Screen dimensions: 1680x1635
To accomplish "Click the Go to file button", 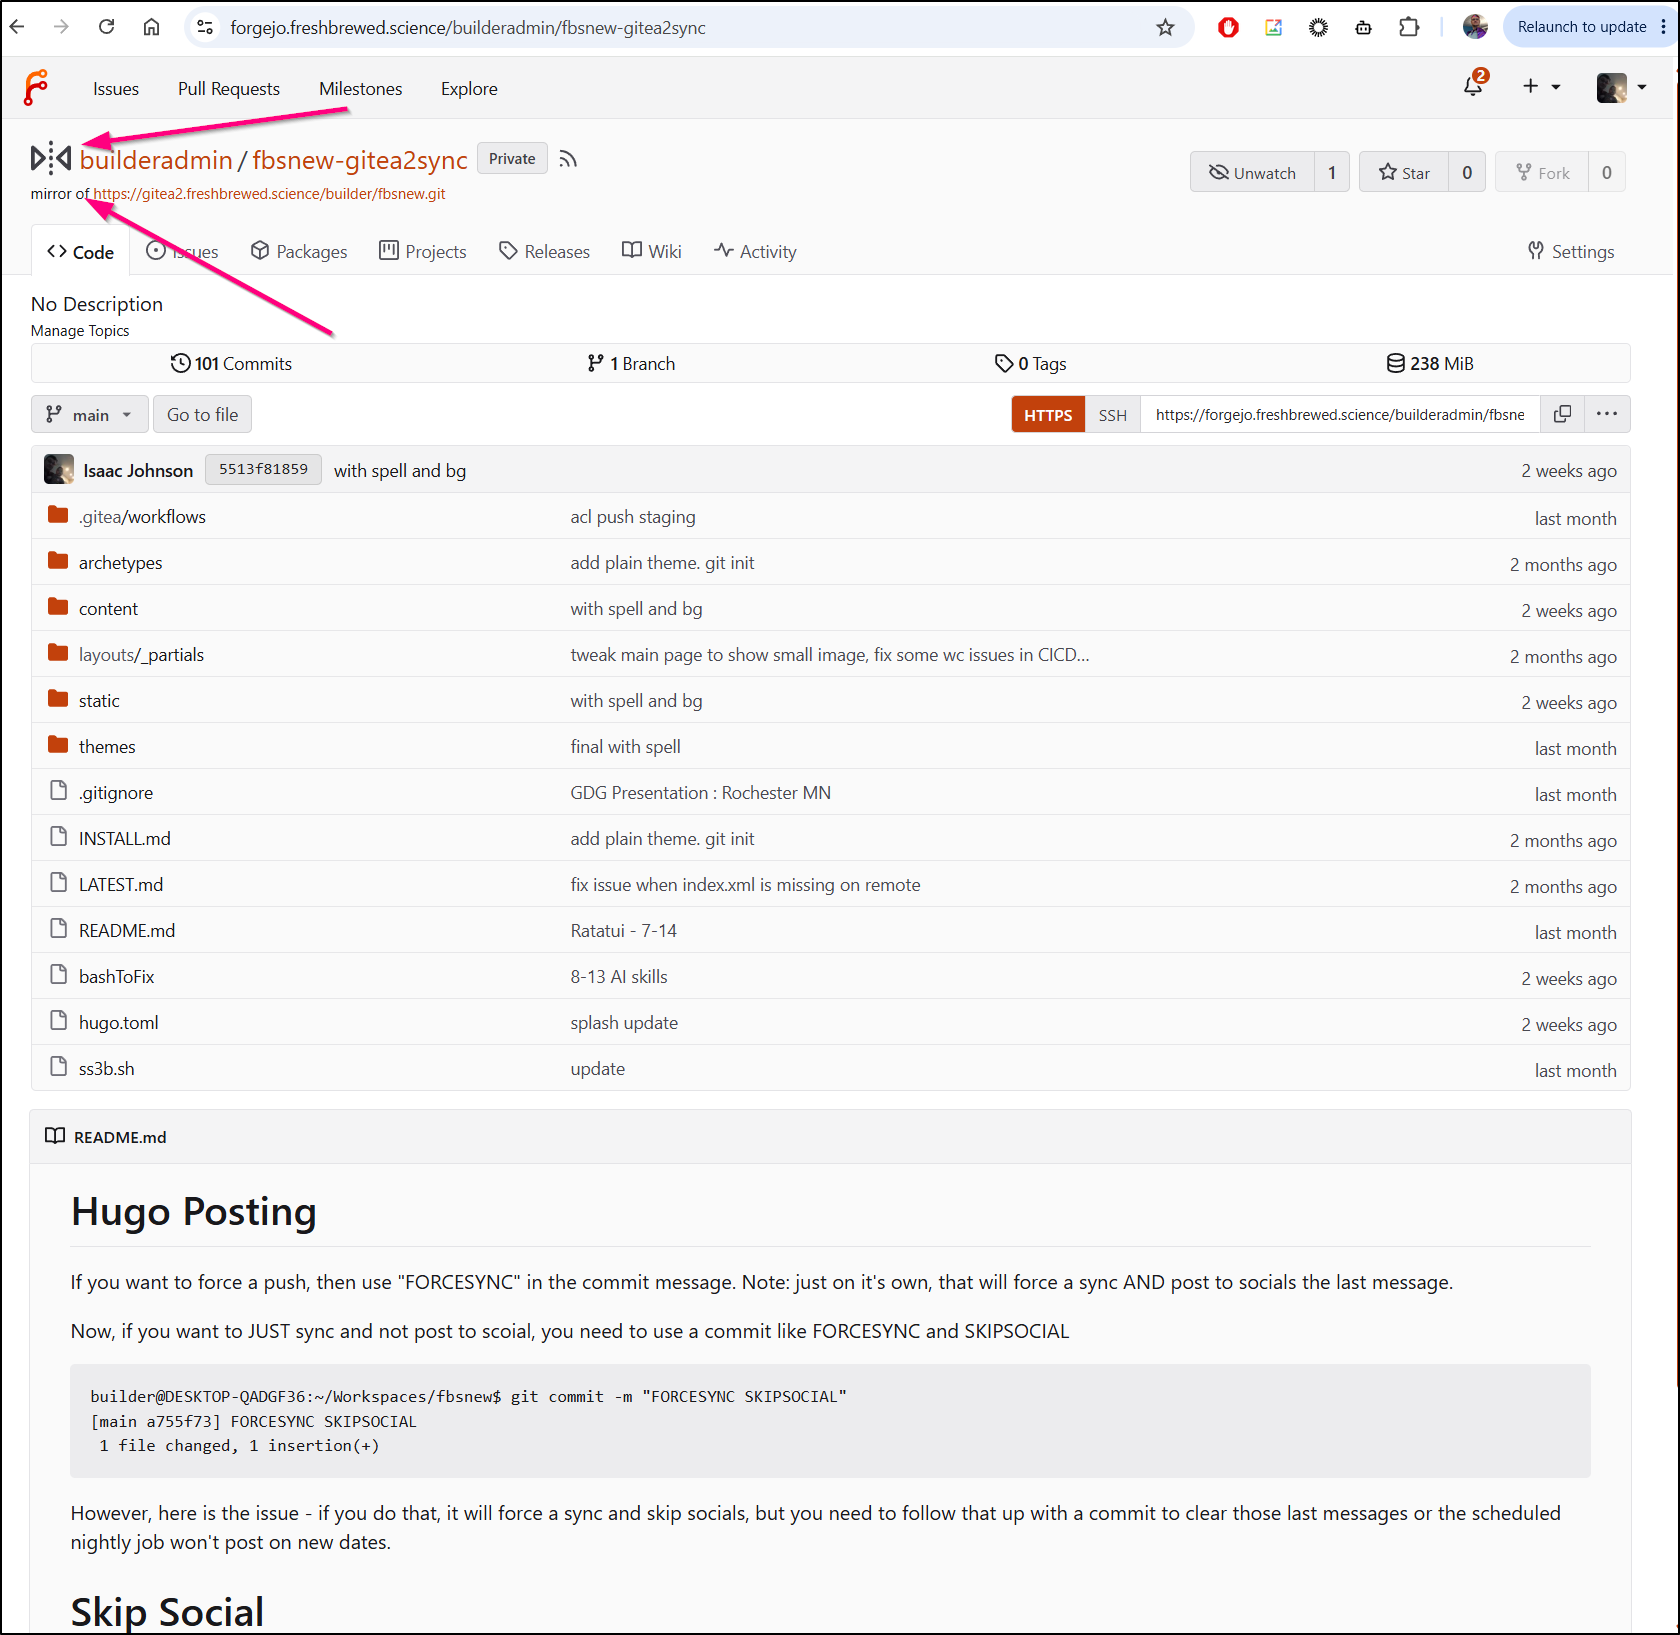I will click(x=202, y=414).
